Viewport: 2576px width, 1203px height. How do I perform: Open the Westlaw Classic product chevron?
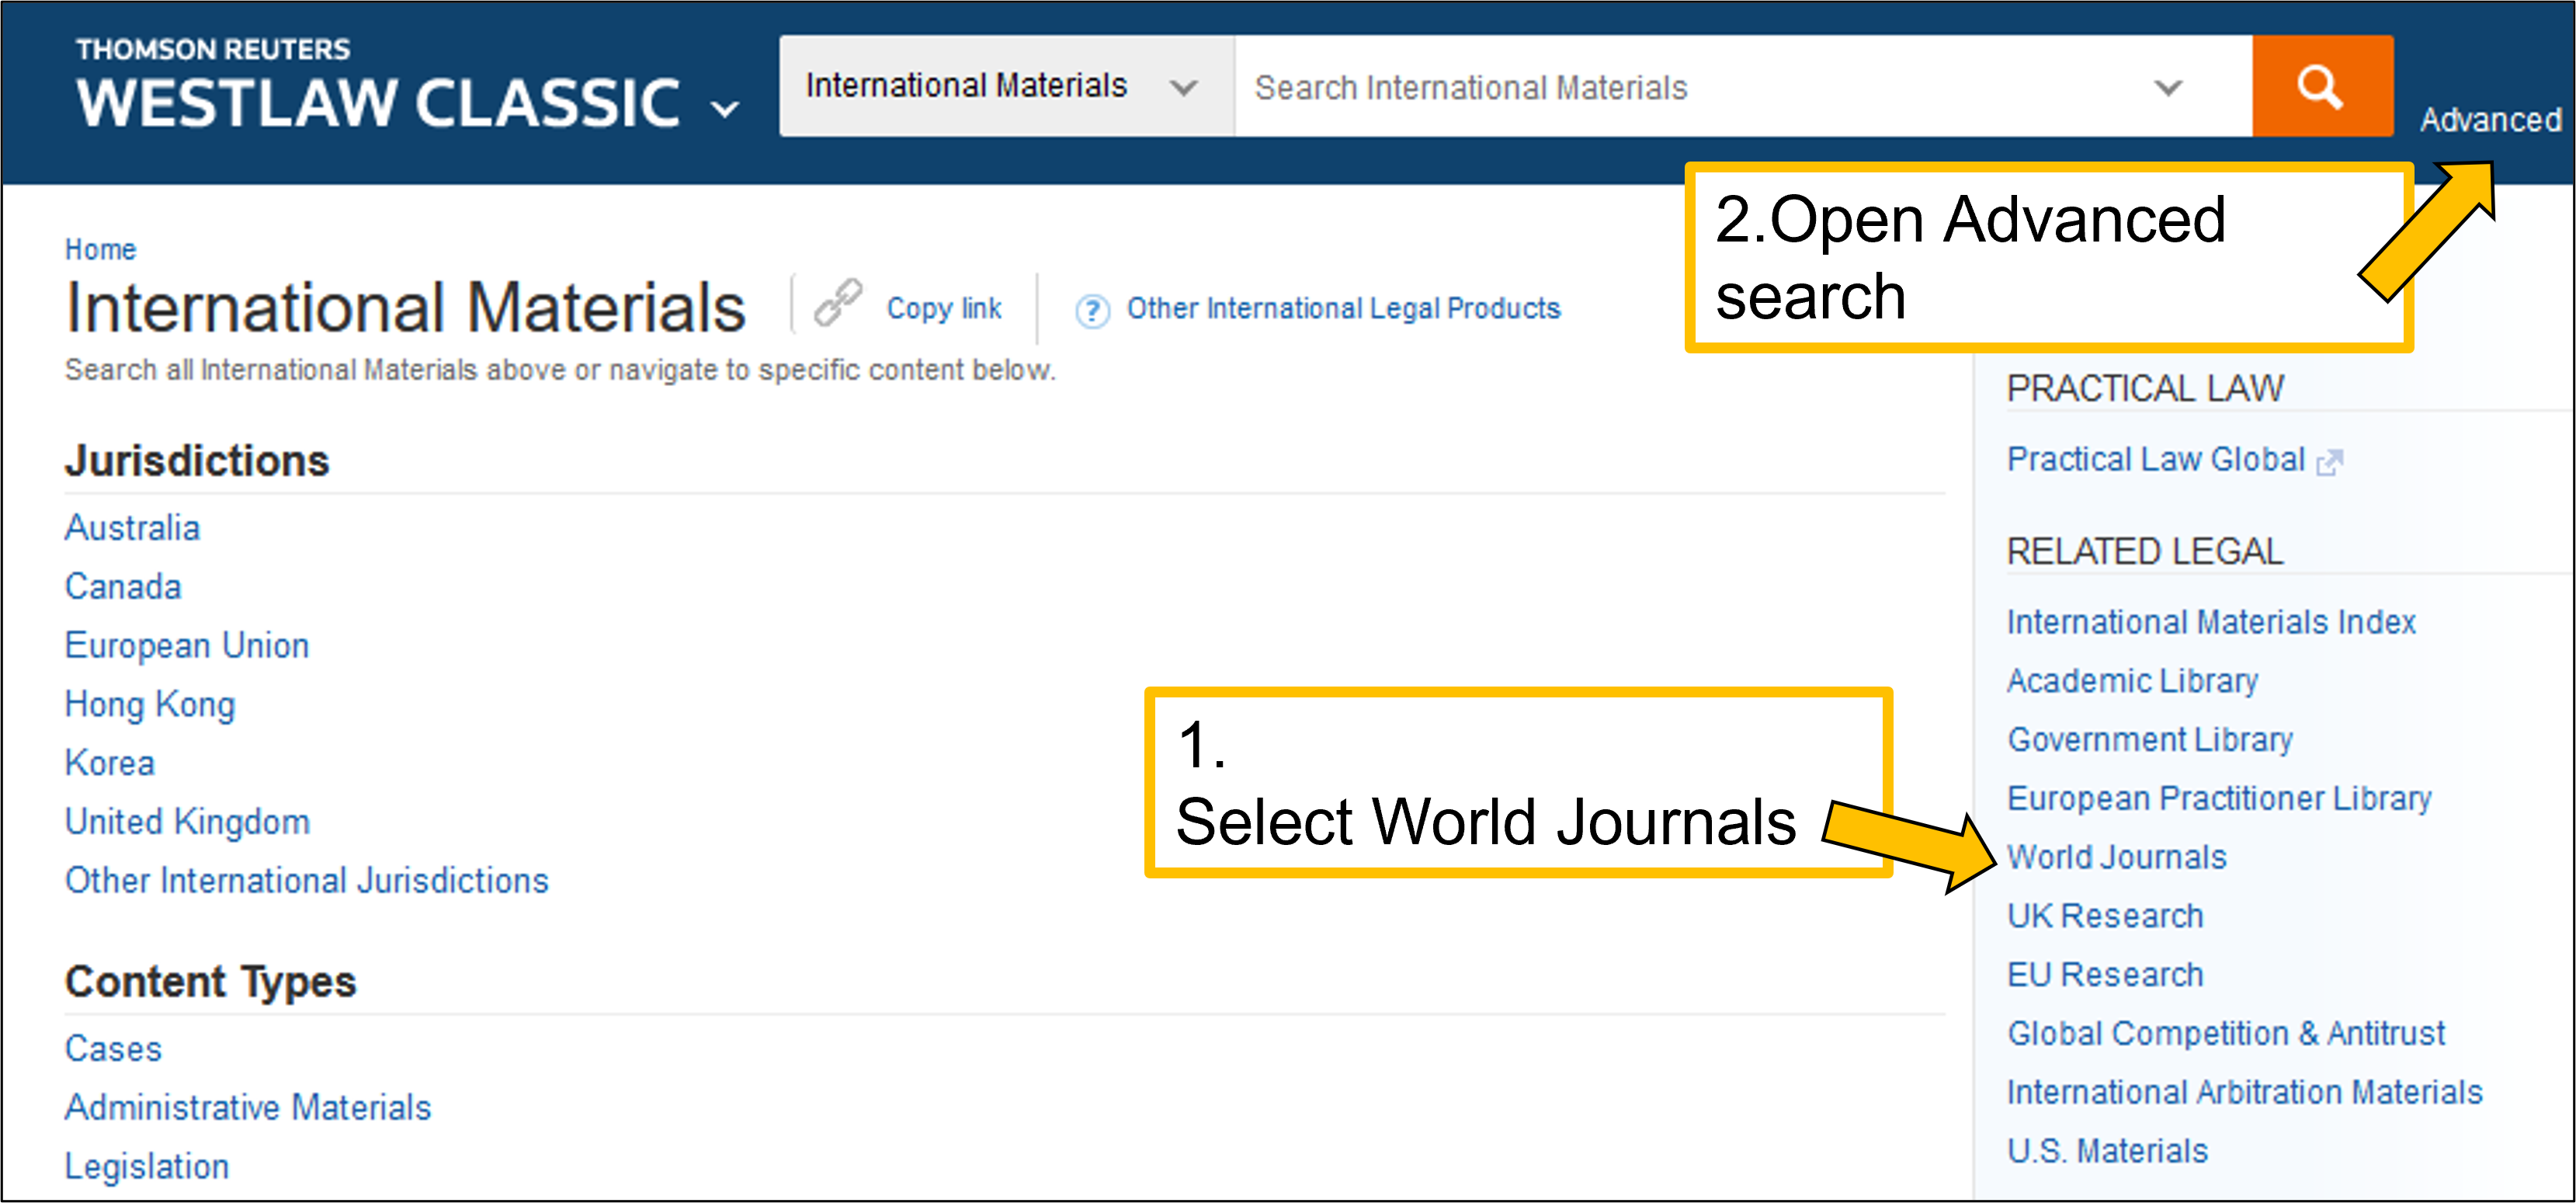pyautogui.click(x=725, y=107)
